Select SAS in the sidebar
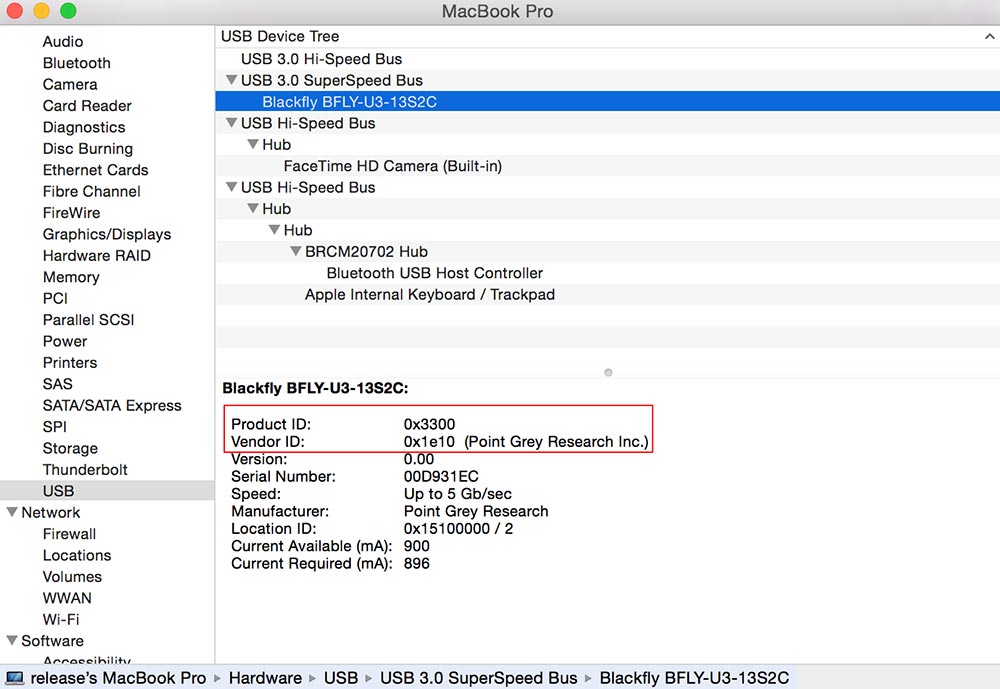1000x689 pixels. coord(57,384)
